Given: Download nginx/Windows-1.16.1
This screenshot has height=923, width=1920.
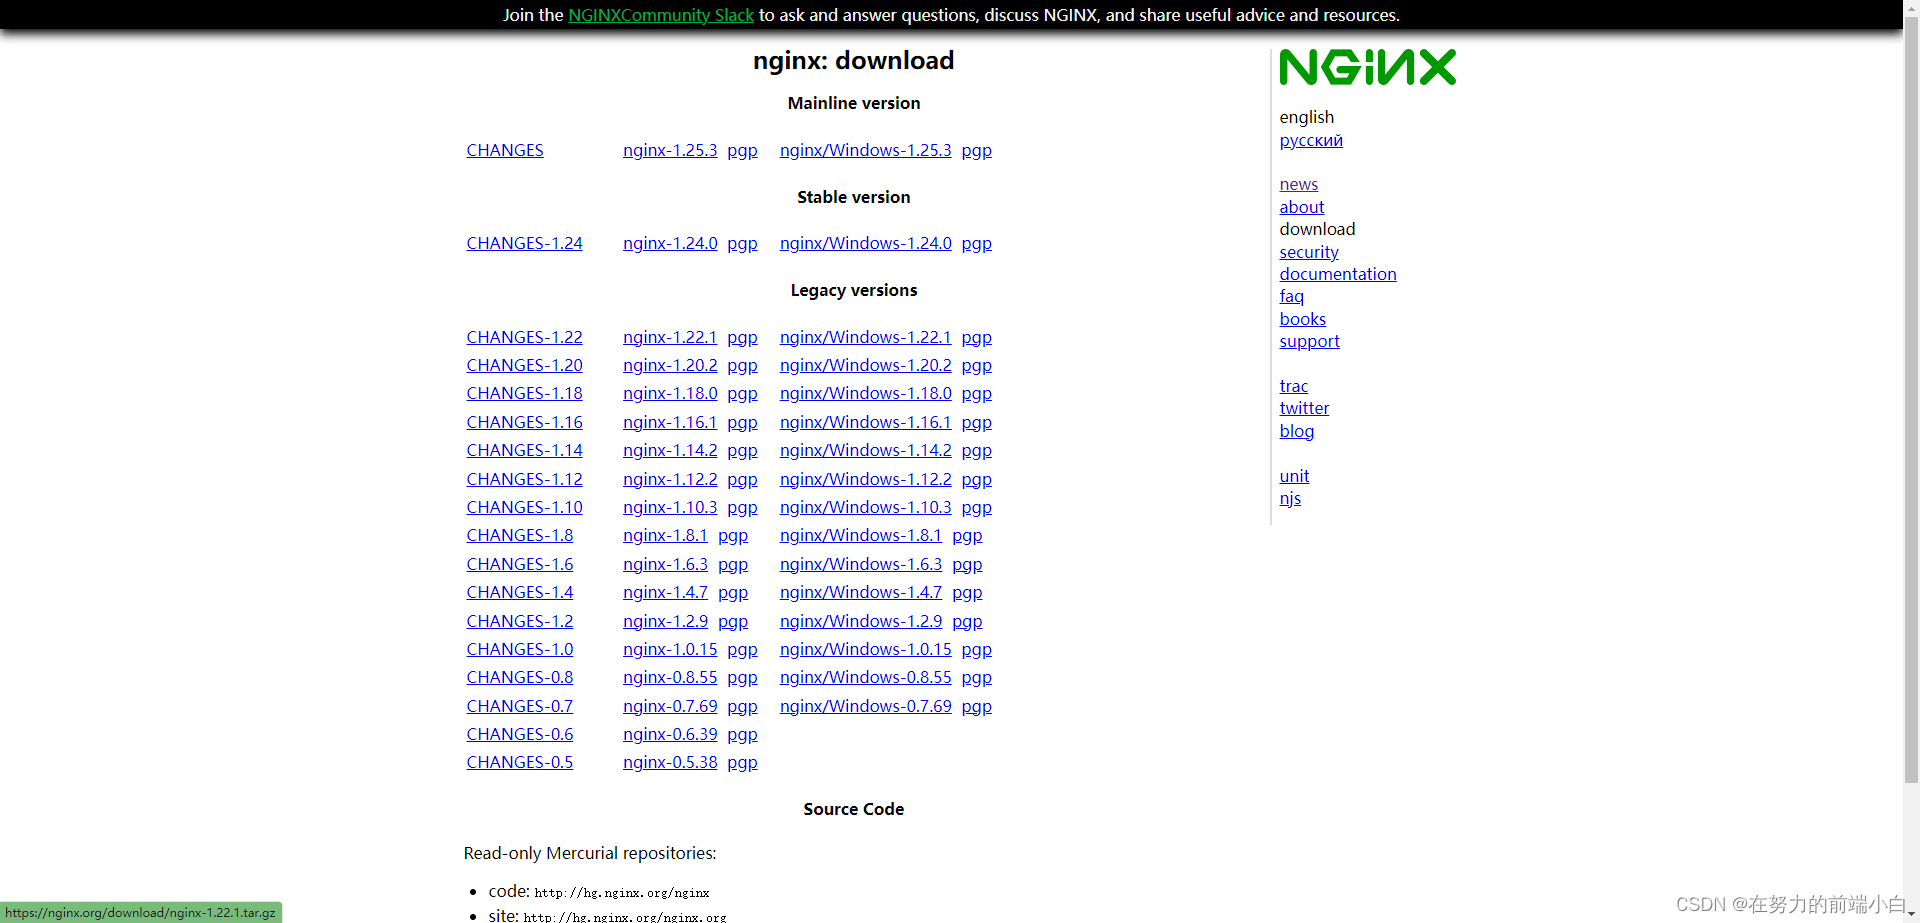Looking at the screenshot, I should pyautogui.click(x=866, y=422).
